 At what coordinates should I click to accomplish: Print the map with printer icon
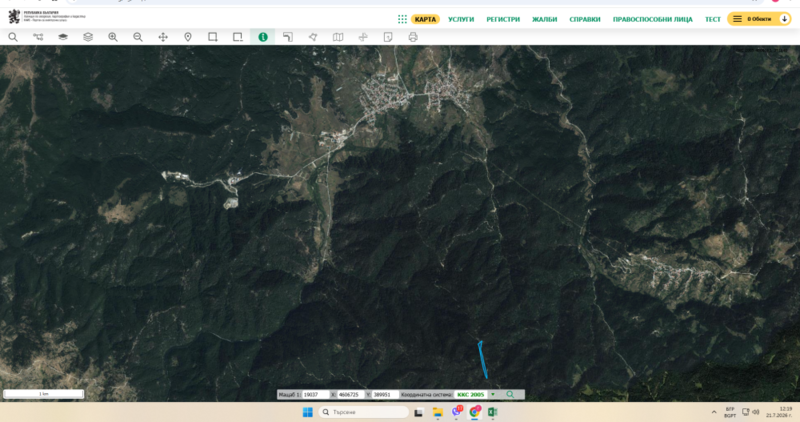(x=413, y=37)
